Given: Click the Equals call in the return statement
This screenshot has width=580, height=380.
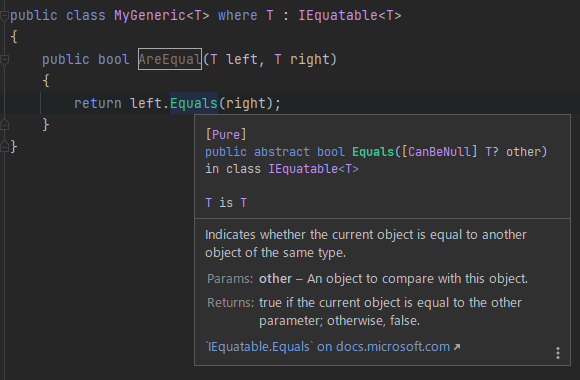Looking at the screenshot, I should [x=194, y=103].
